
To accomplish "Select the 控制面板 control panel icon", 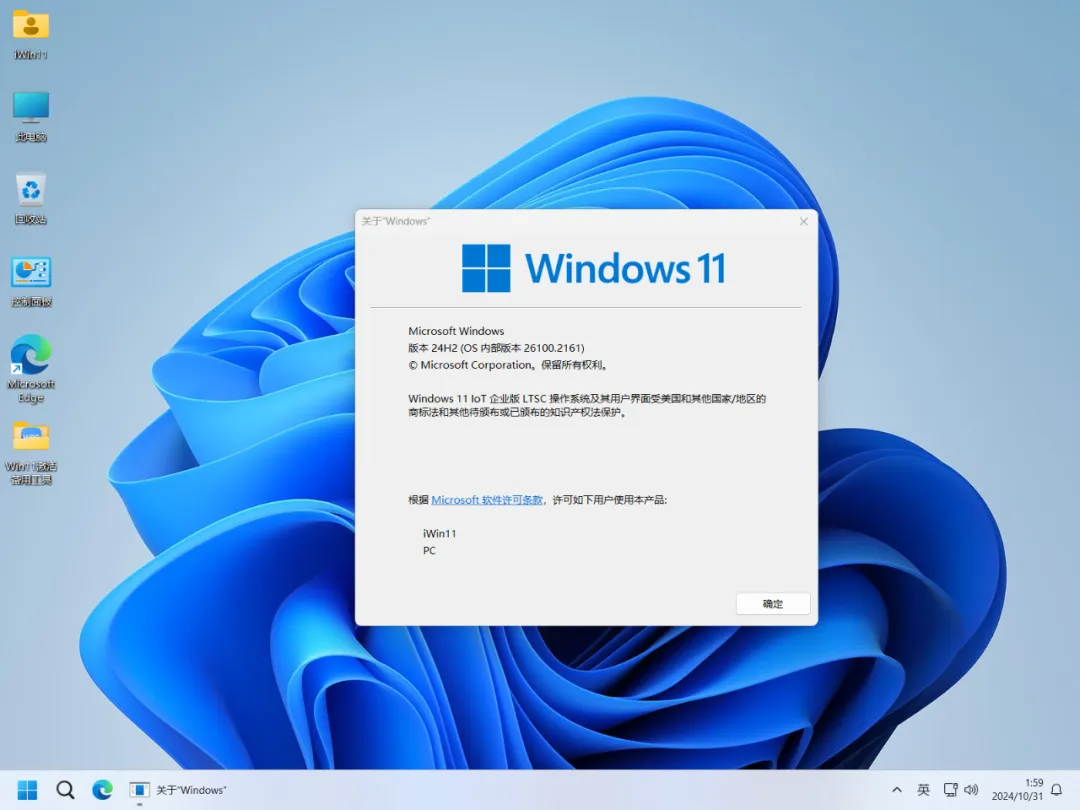I will (x=31, y=281).
